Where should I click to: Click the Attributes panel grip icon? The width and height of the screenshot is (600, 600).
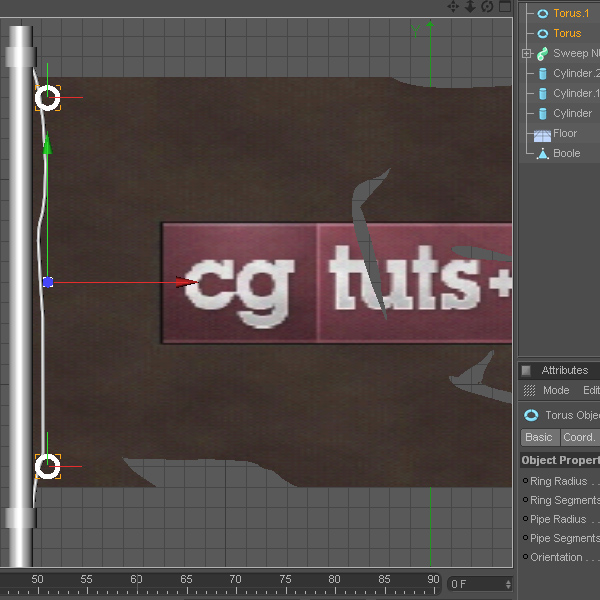click(x=527, y=370)
